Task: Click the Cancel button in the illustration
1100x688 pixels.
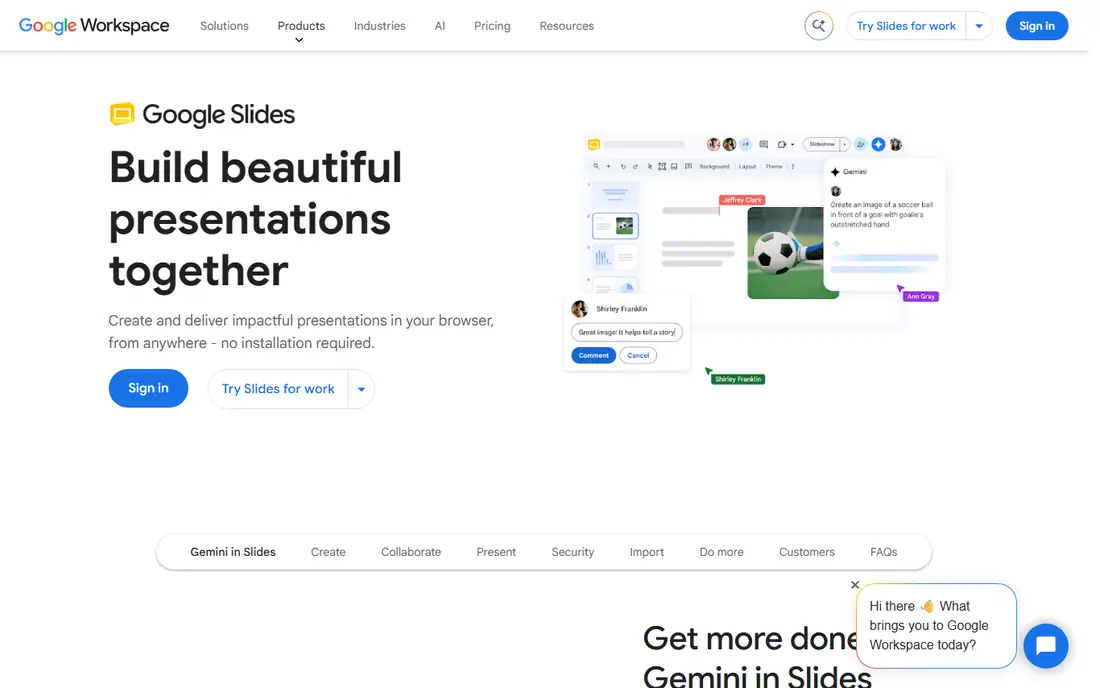Action: tap(638, 356)
